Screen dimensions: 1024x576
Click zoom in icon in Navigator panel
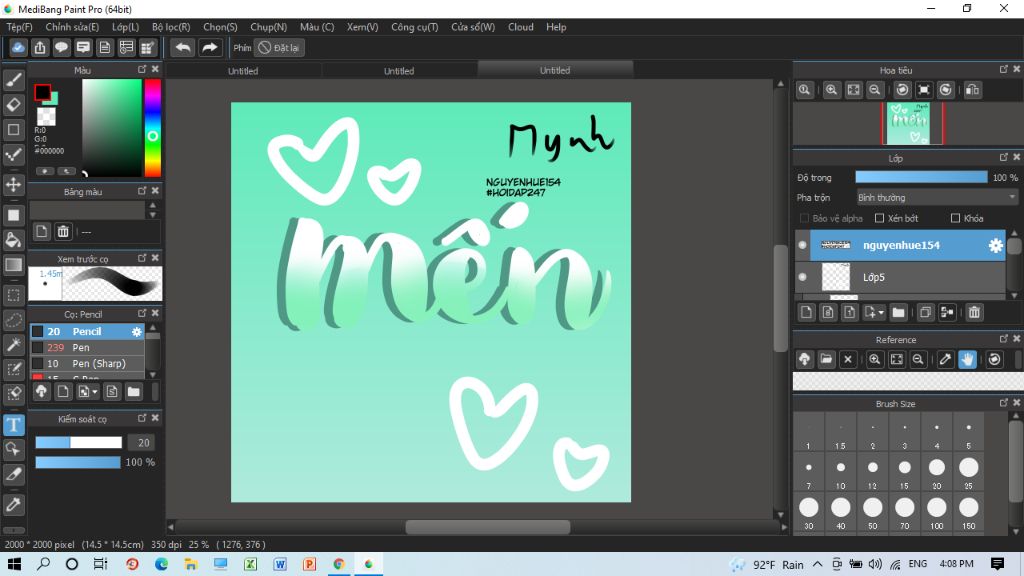point(831,90)
